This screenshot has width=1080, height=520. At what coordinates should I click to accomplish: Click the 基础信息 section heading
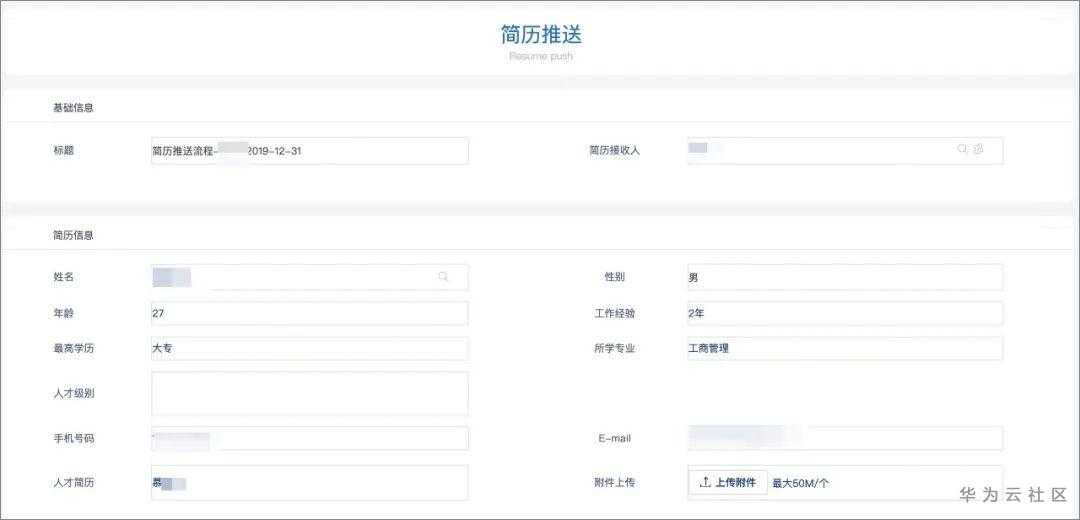(73, 108)
